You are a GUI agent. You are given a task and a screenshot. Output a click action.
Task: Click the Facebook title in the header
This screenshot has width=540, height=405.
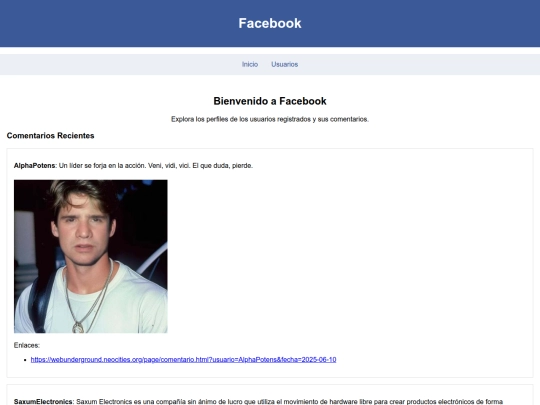(270, 23)
